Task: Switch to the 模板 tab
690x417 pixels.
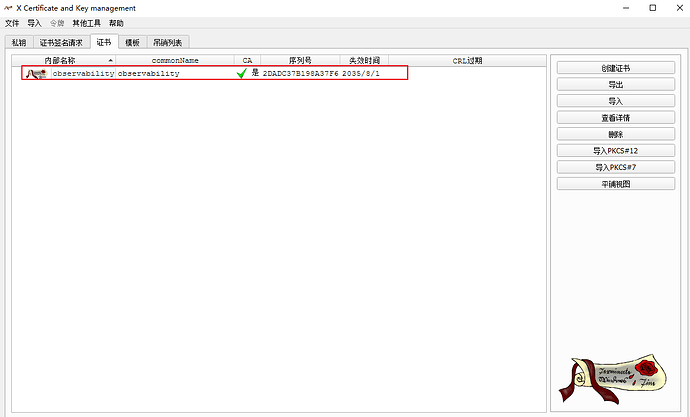Action: click(x=132, y=42)
